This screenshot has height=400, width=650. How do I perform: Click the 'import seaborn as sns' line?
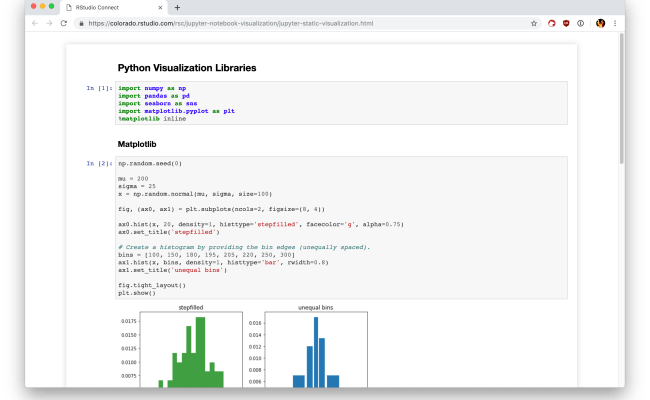(x=158, y=104)
